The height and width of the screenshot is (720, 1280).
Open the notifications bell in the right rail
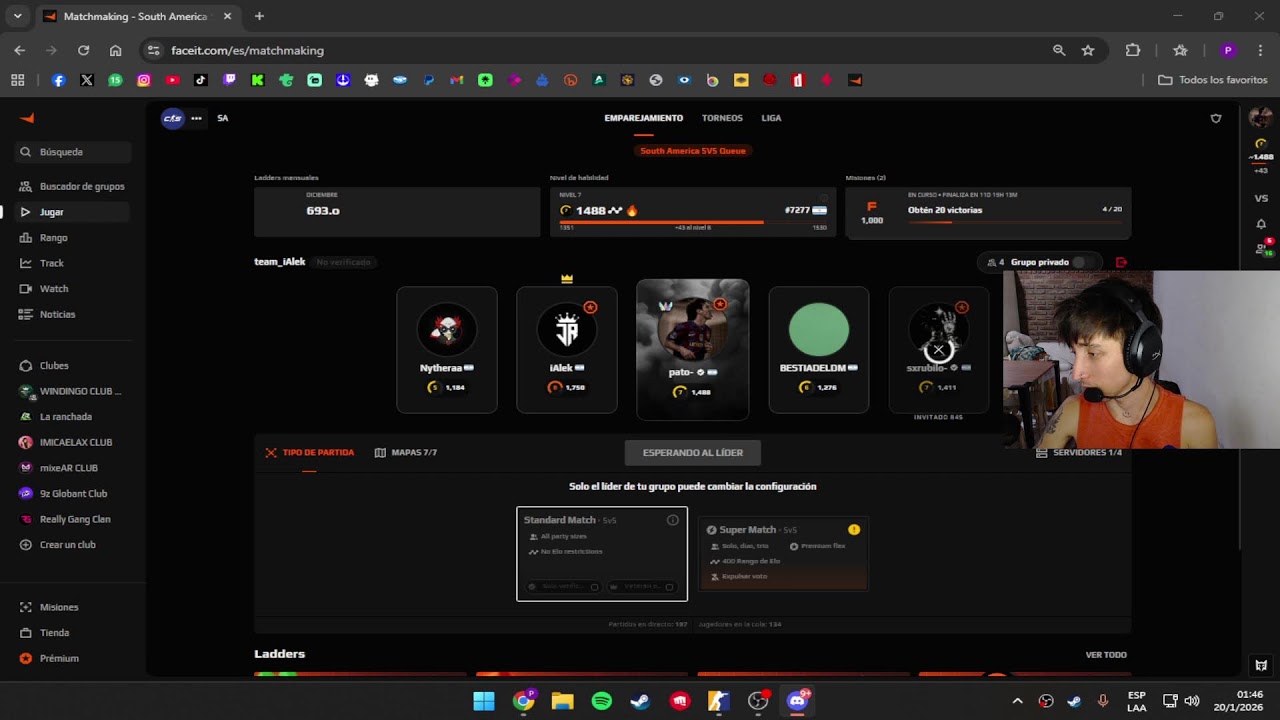pos(1261,224)
